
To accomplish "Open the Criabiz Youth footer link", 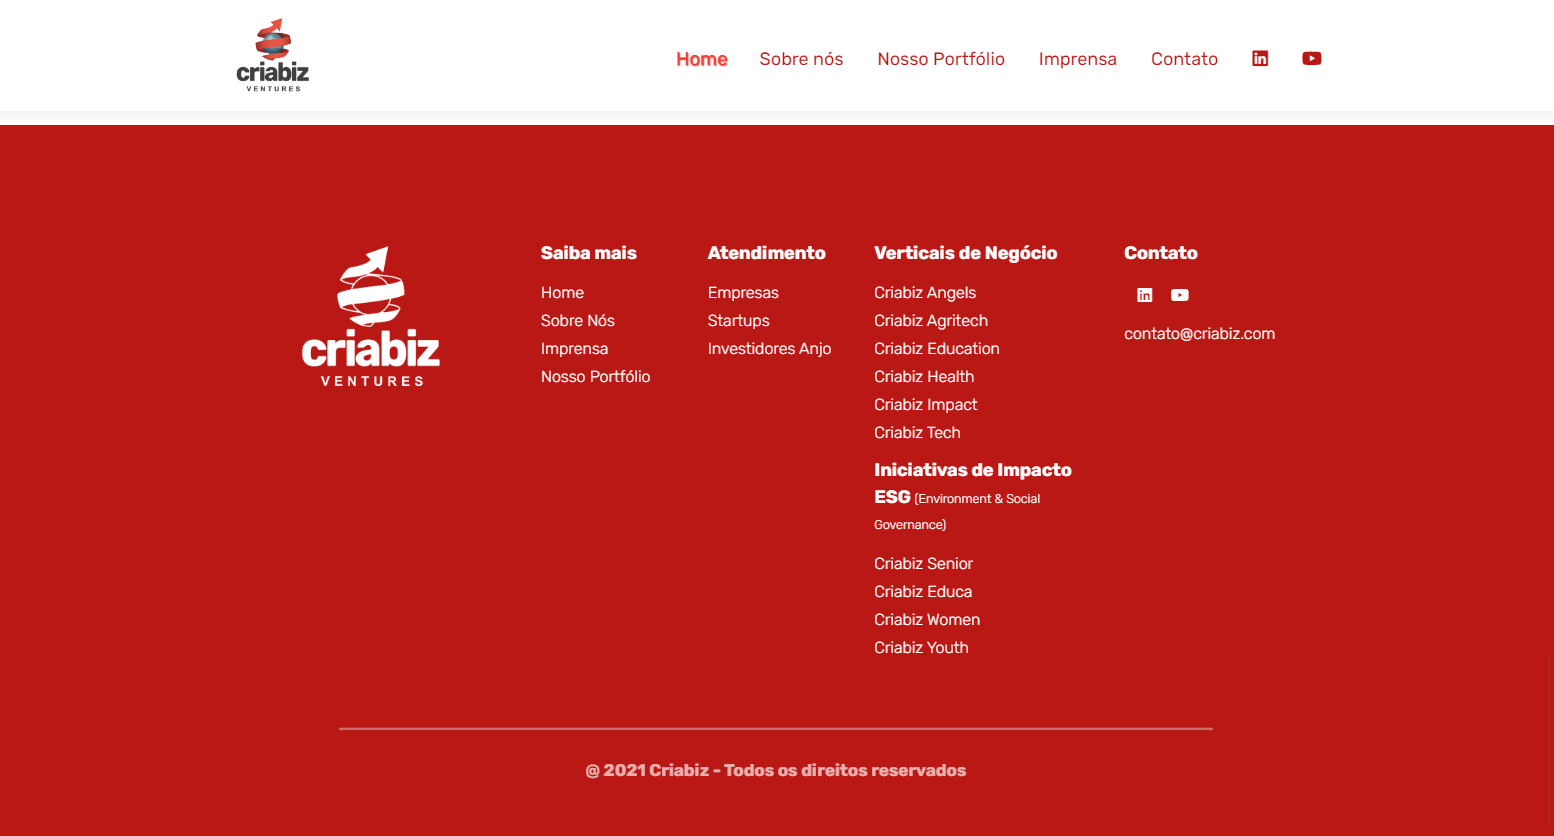I will [x=920, y=648].
